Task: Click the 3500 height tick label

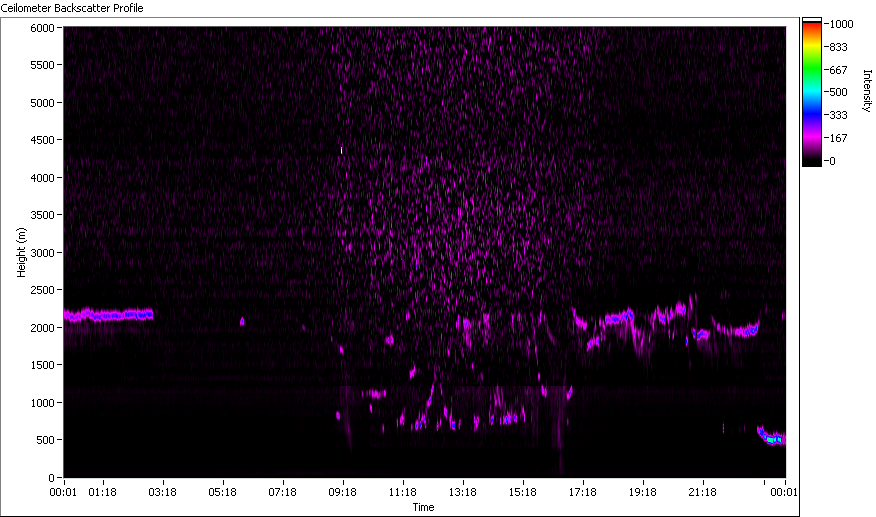Action: coord(42,215)
